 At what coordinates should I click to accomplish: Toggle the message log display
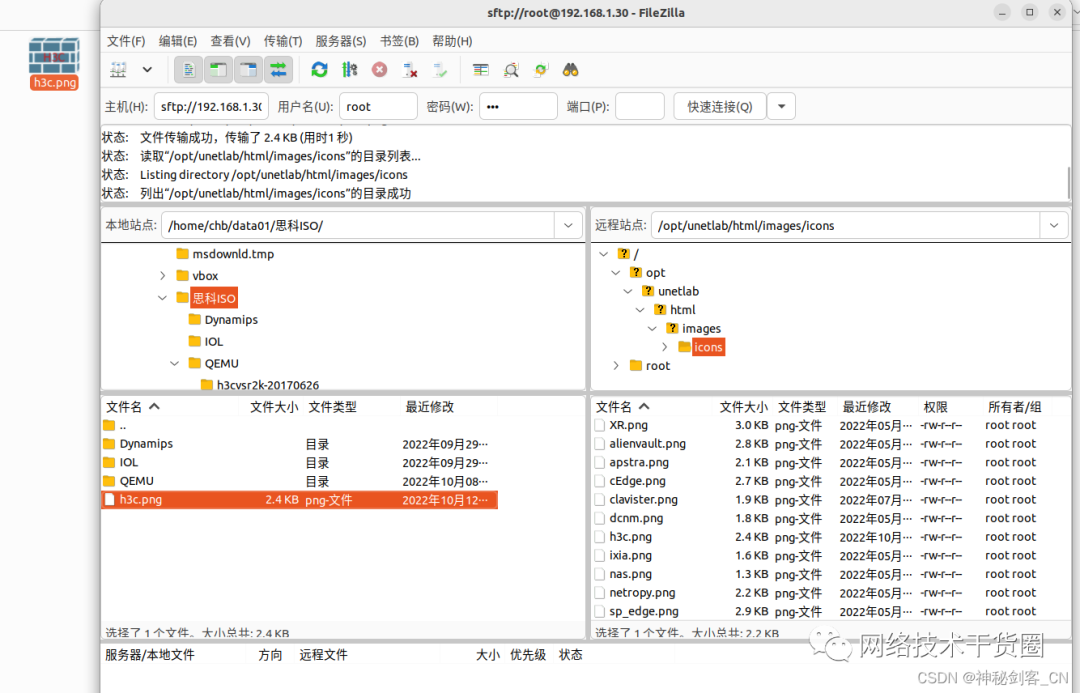[188, 69]
